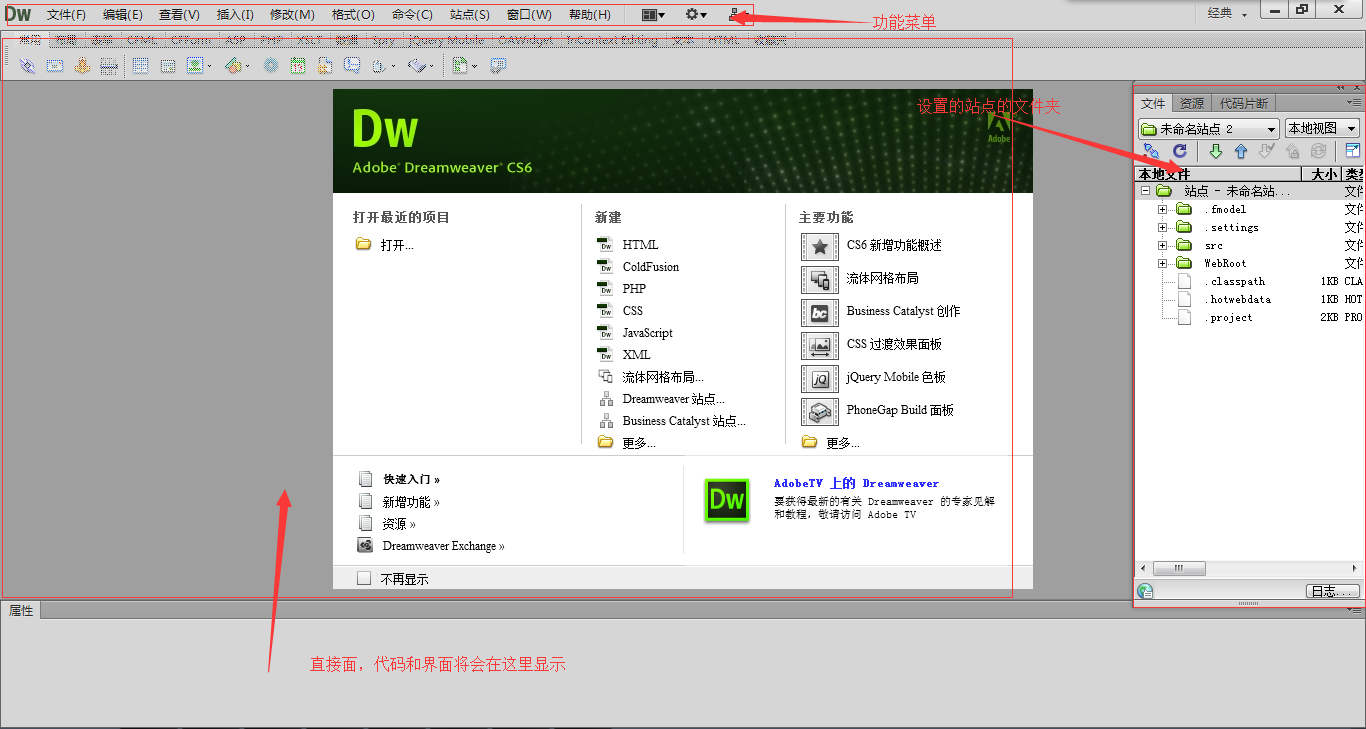Screen dimensions: 1366x729
Task: Connect to remote server in Files panel
Action: (x=1151, y=151)
